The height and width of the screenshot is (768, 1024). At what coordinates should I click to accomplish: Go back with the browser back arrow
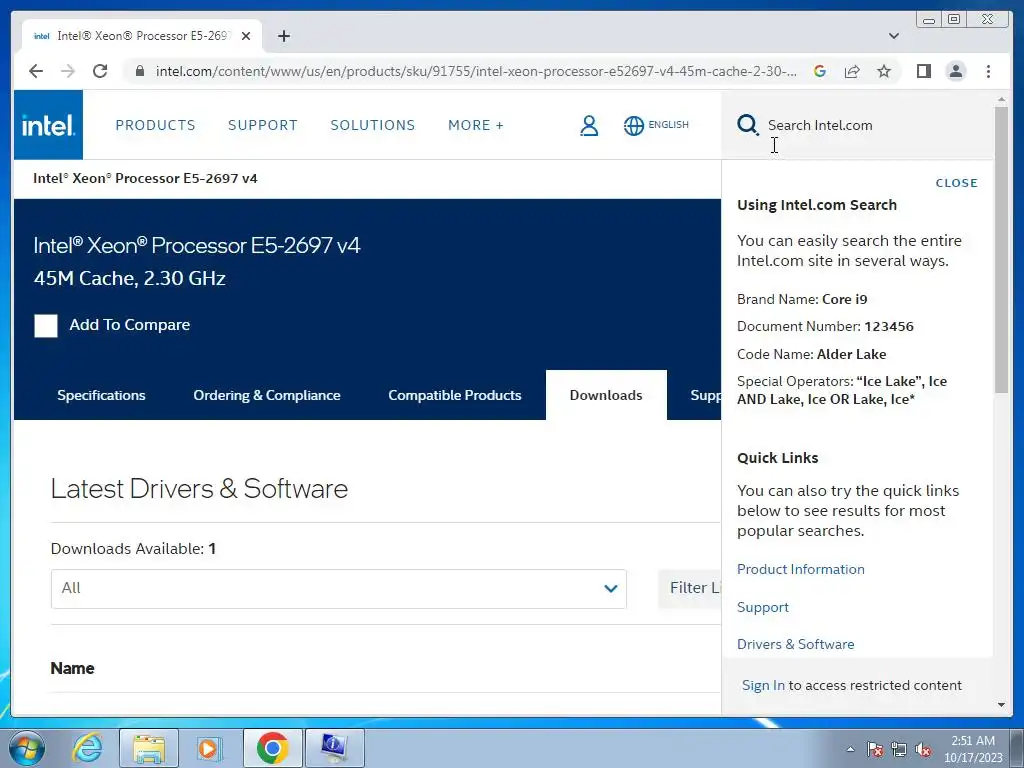pos(36,71)
